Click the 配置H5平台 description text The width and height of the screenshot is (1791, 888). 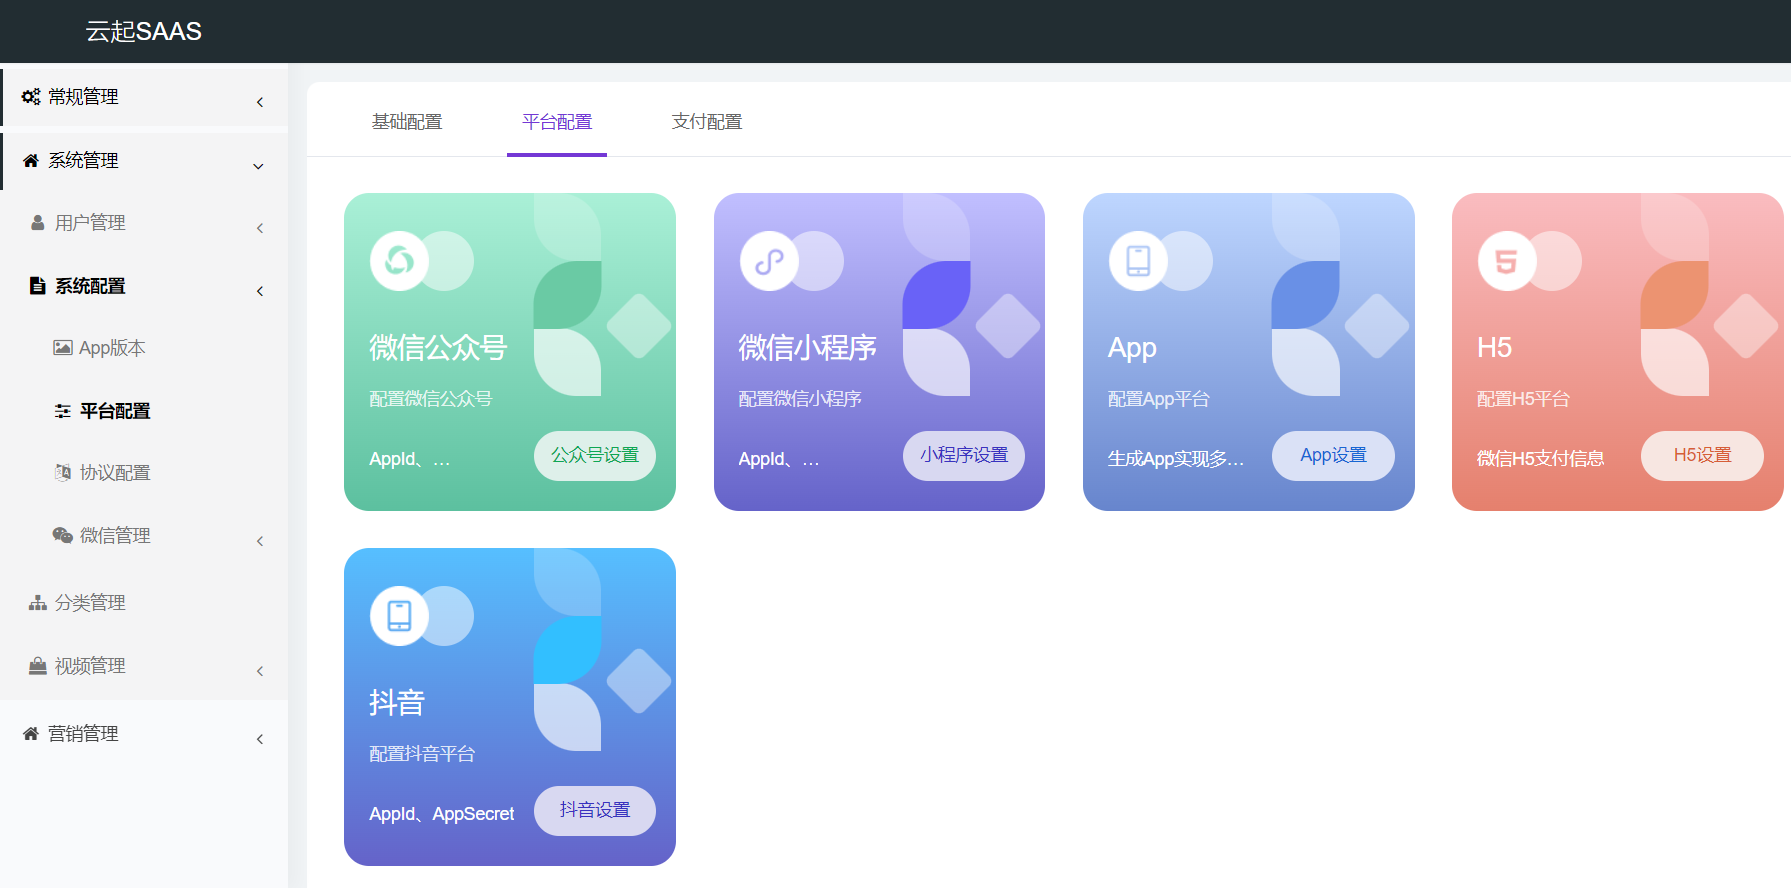(1523, 399)
